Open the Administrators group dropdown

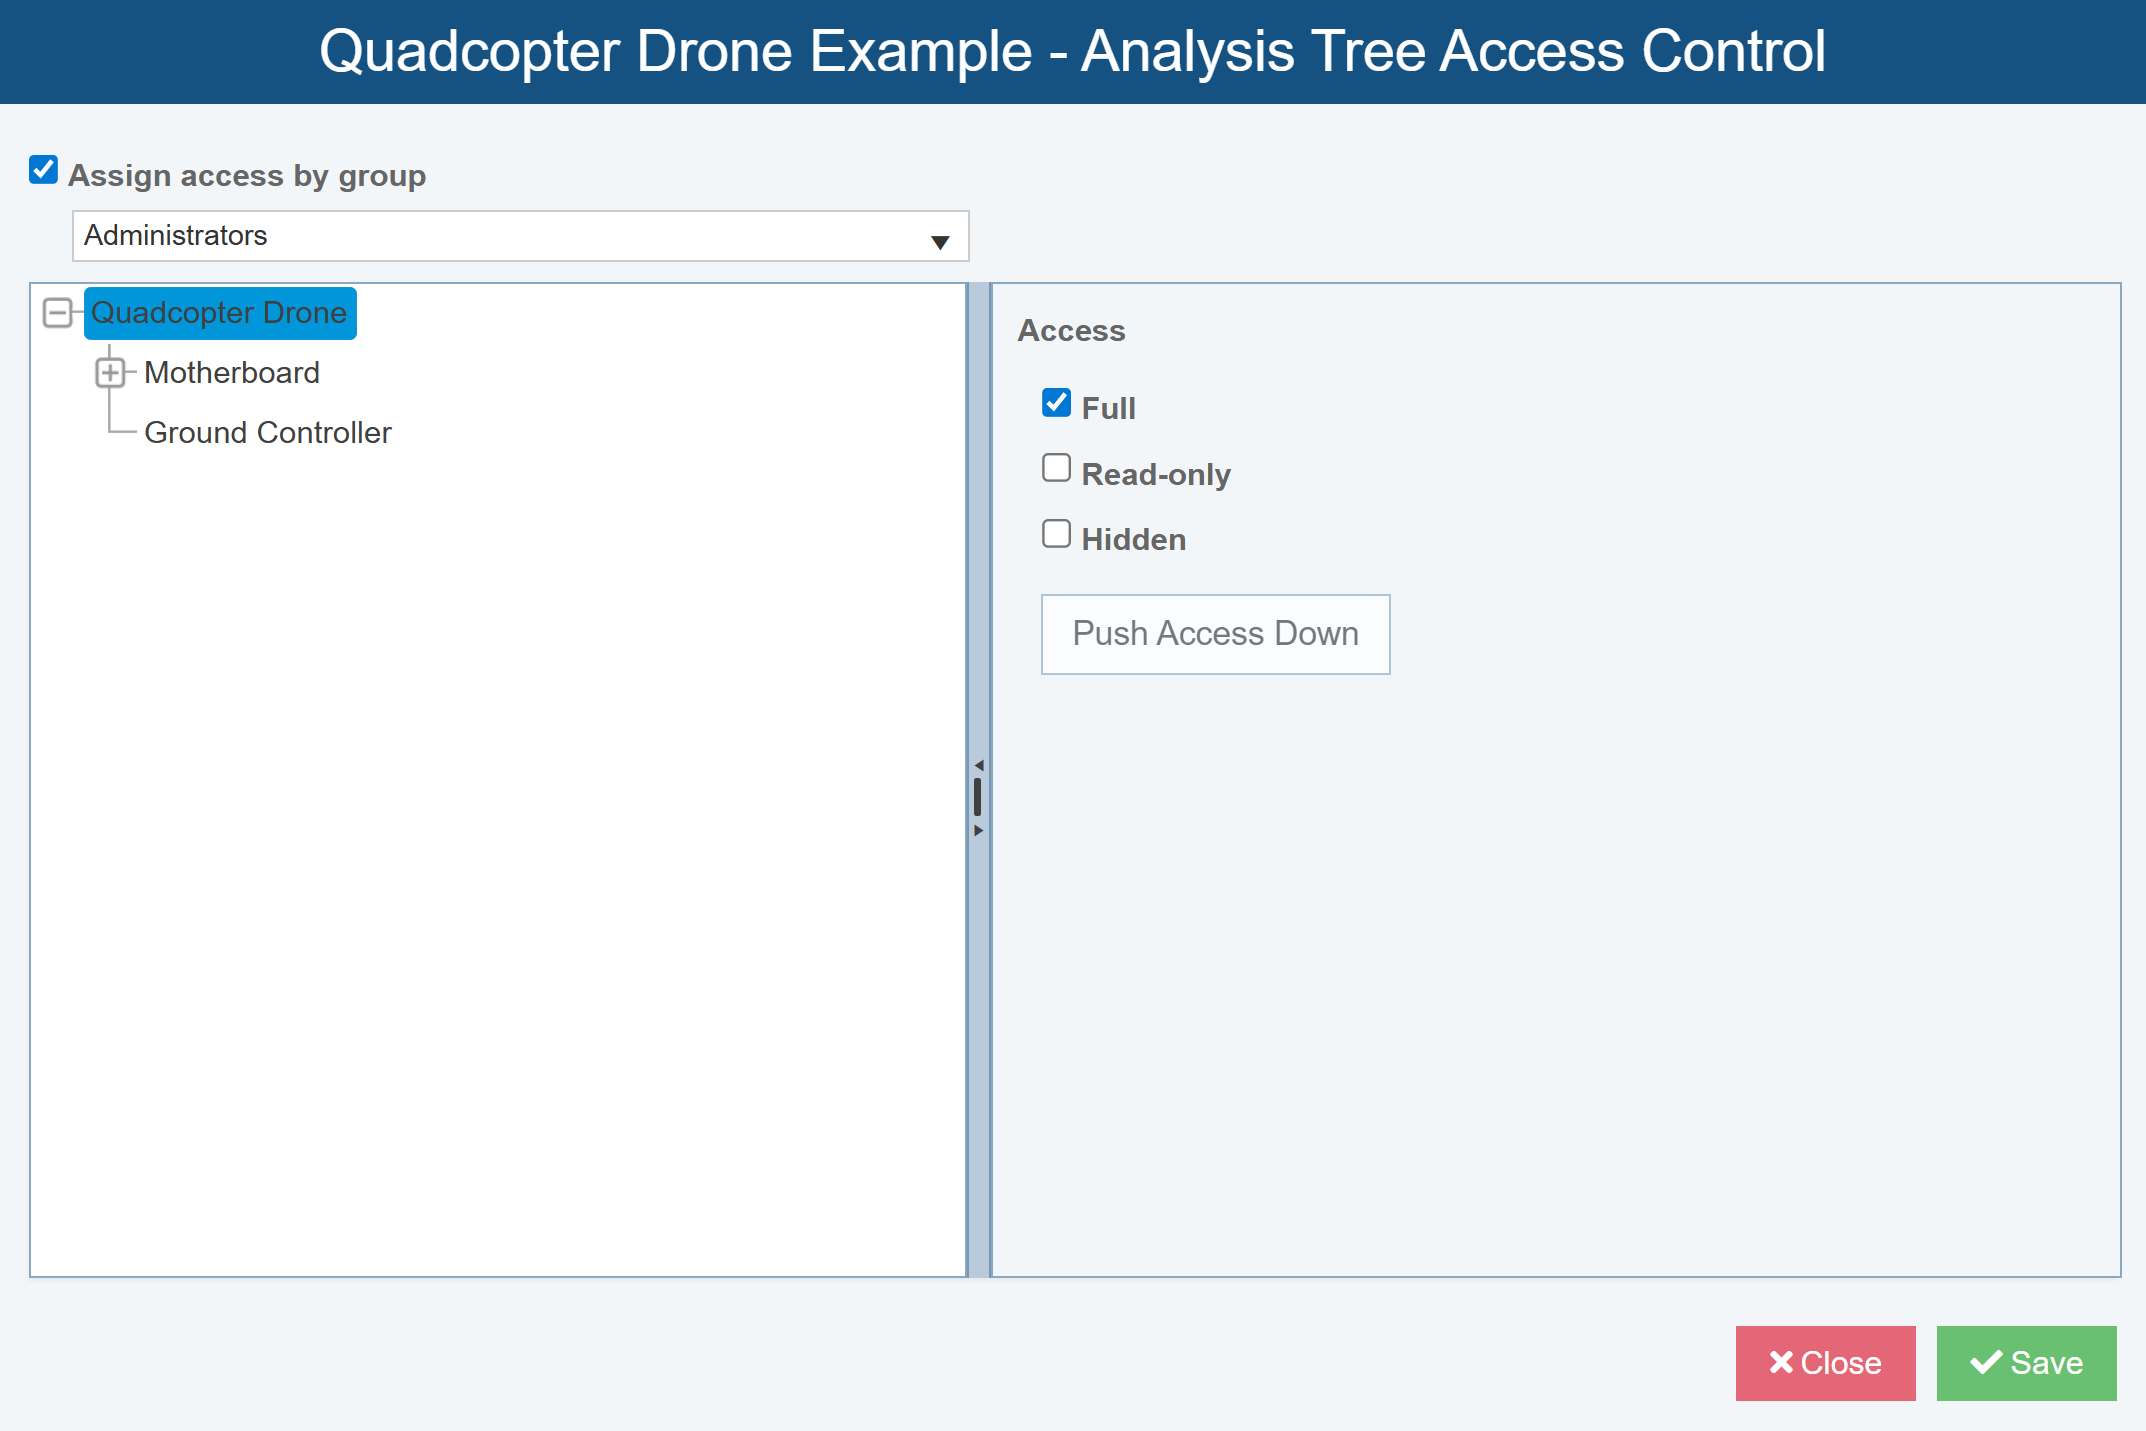click(520, 236)
